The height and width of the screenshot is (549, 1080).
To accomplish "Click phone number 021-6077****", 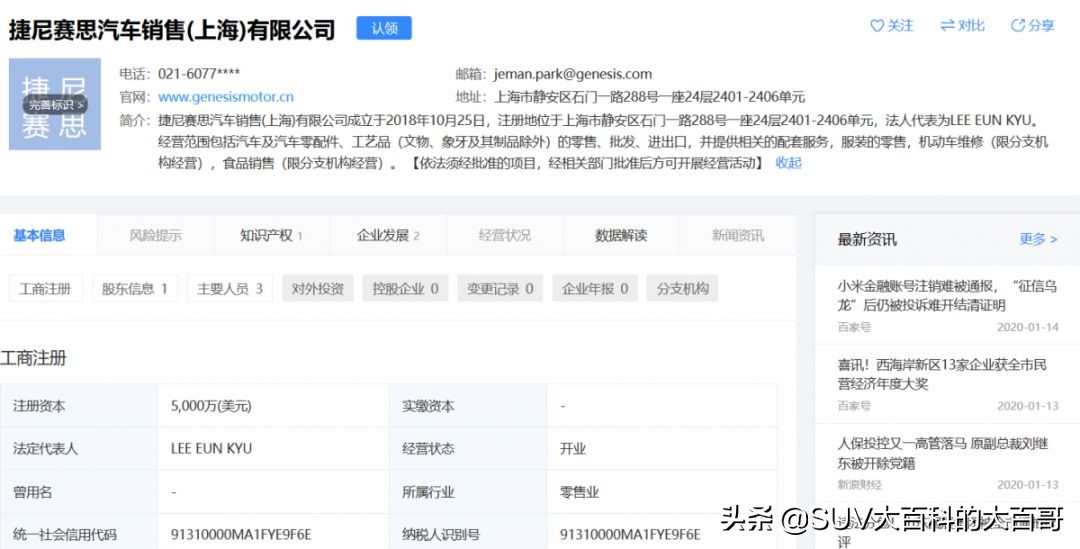I will [199, 74].
